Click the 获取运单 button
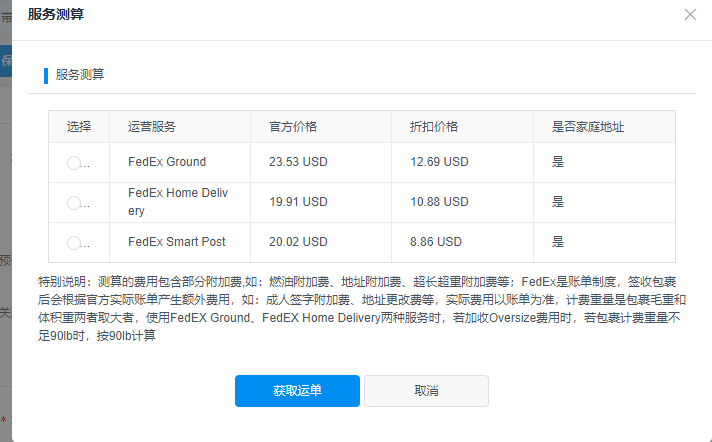Screen dimensions: 712x442 pyautogui.click(x=297, y=391)
